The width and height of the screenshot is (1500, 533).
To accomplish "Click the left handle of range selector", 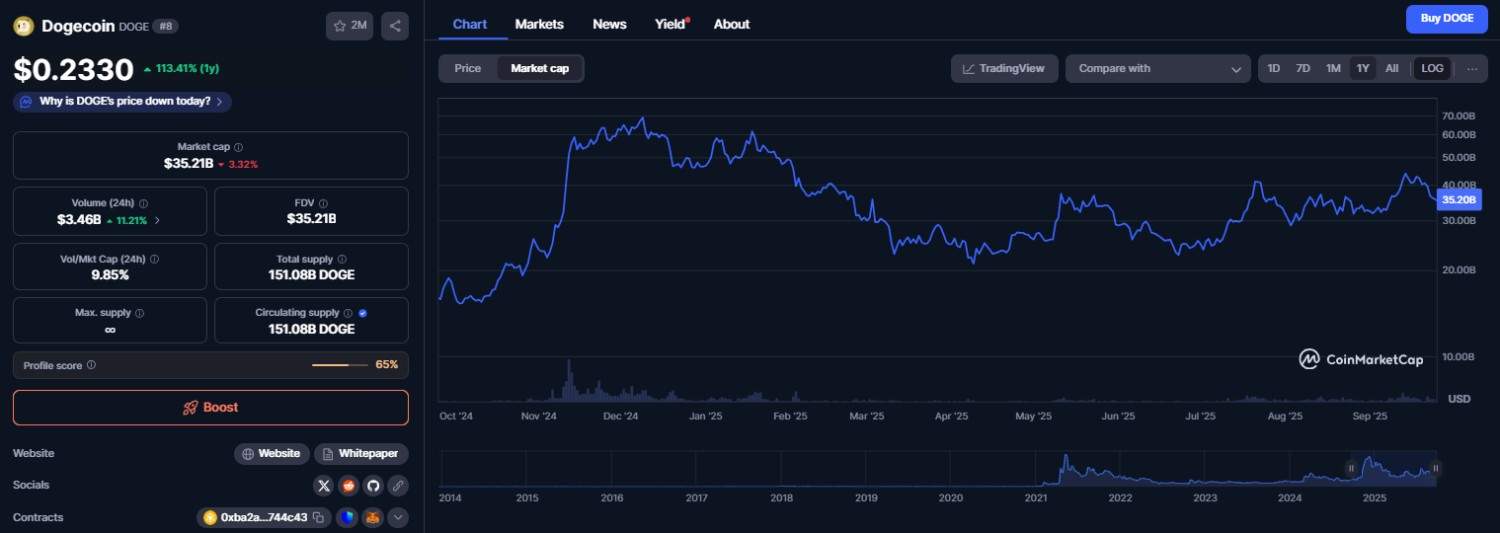I will pyautogui.click(x=1351, y=468).
